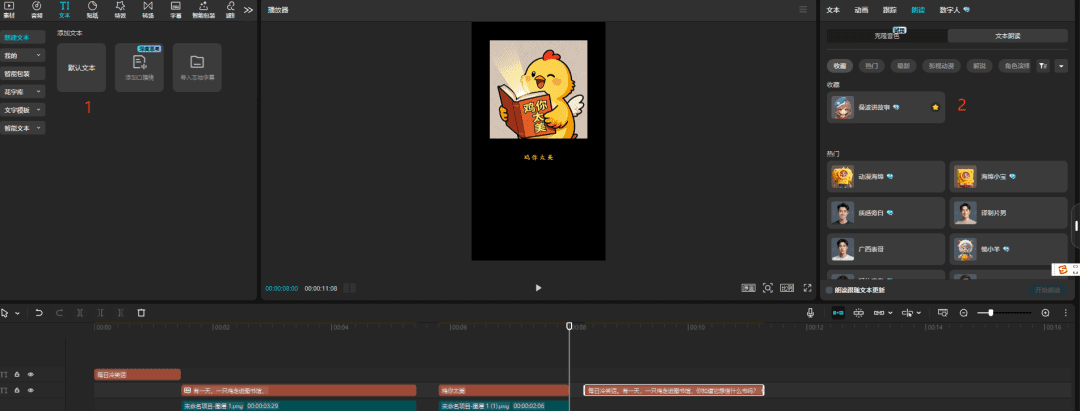This screenshot has width=1080, height=411.
Task: Expand more toolbar tabs with double chevron
Action: pos(249,10)
